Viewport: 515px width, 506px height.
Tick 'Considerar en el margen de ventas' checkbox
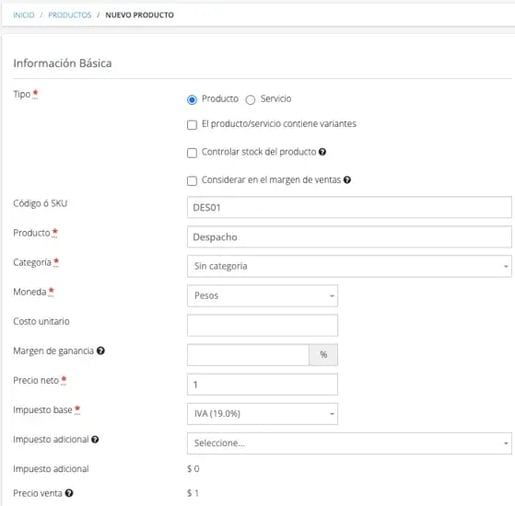click(192, 181)
